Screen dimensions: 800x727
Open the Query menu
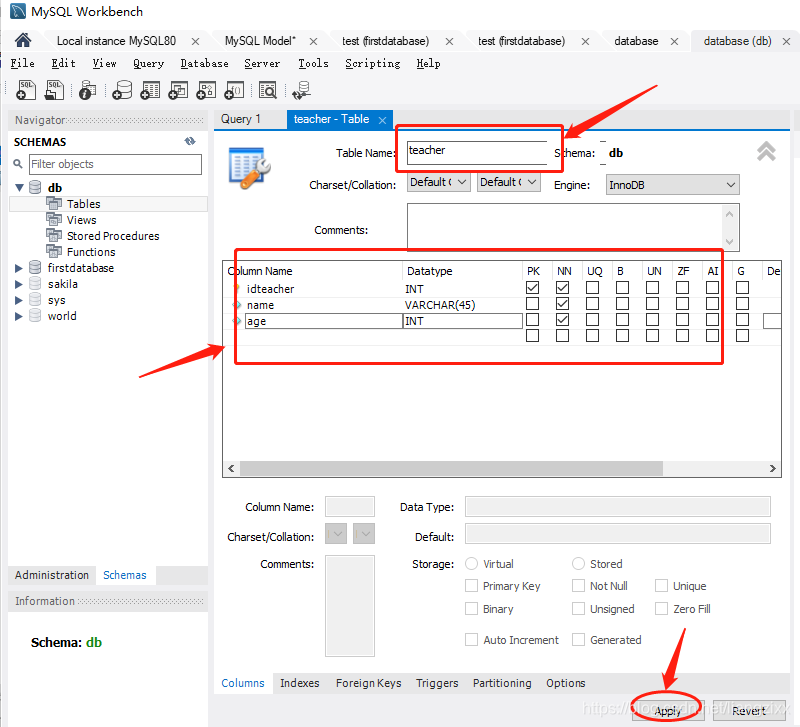(148, 63)
